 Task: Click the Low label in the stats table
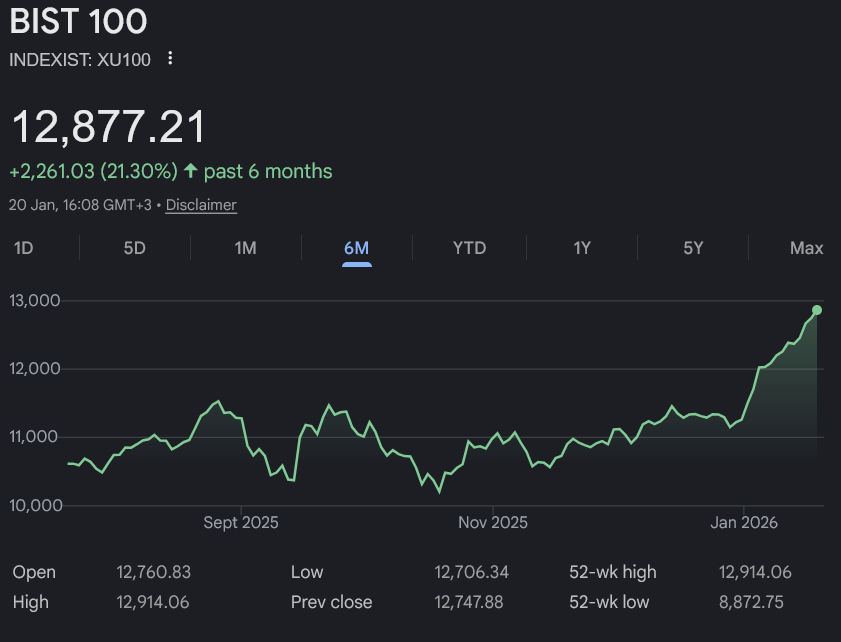(x=307, y=572)
